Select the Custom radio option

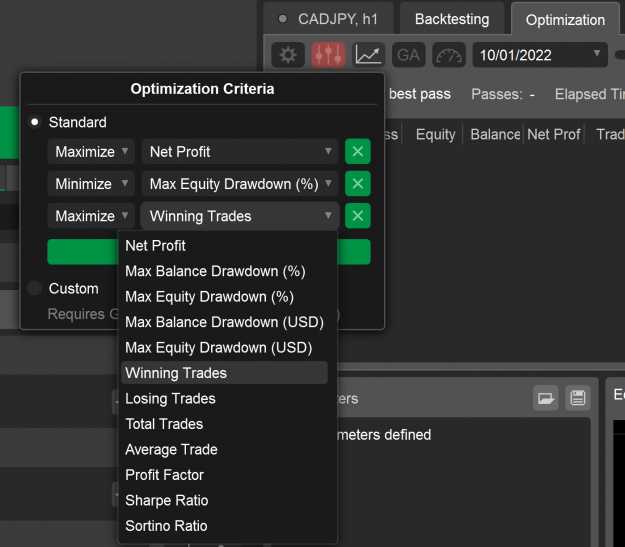pos(35,288)
